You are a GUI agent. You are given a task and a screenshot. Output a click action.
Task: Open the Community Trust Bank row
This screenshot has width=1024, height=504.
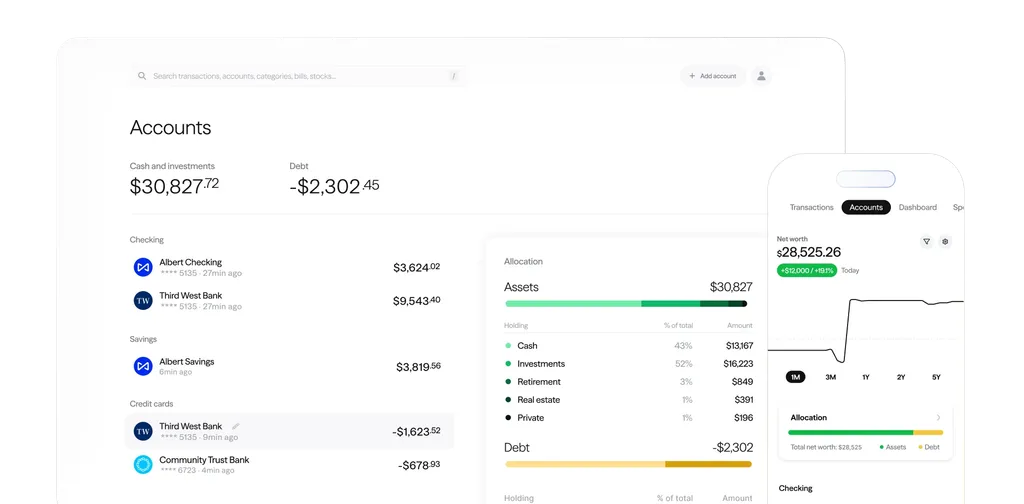pyautogui.click(x=288, y=464)
